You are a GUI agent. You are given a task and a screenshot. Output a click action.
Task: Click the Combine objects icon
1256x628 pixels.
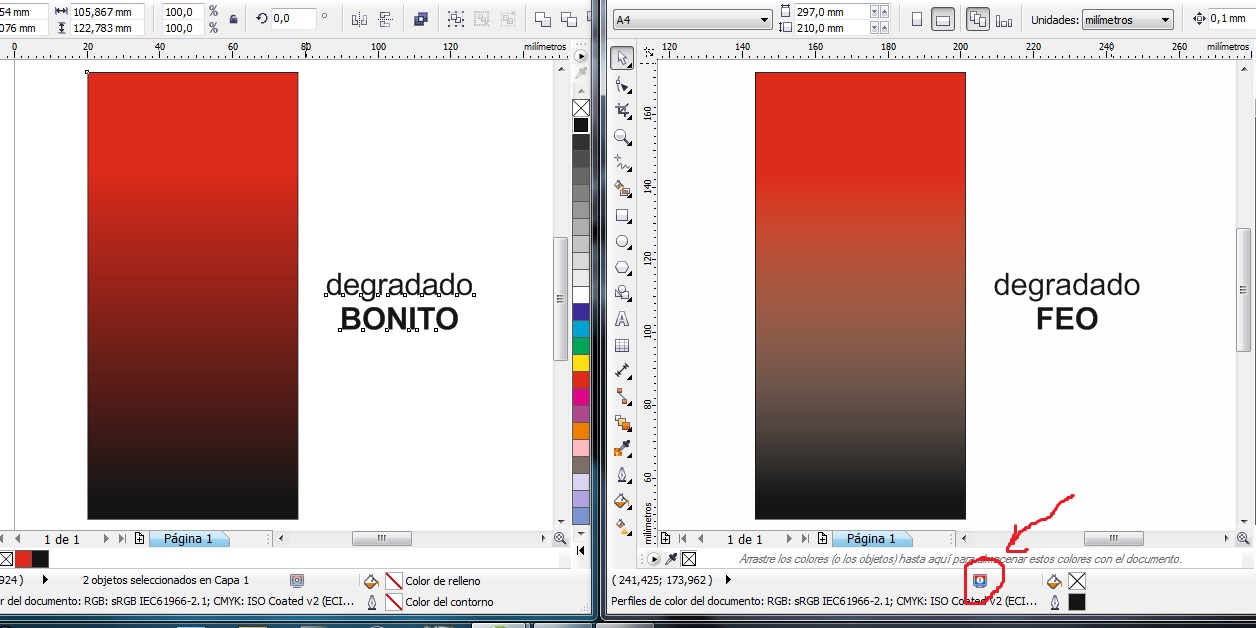tap(421, 19)
